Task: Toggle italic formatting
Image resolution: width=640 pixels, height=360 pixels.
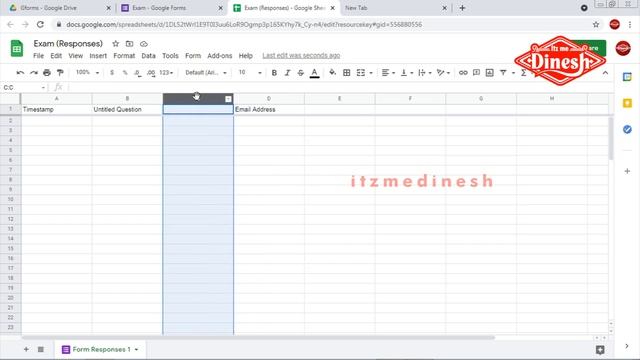Action: (287, 73)
